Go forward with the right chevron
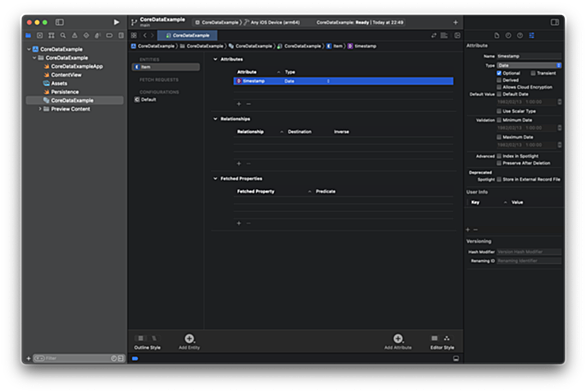The height and width of the screenshot is (392, 586). (x=152, y=36)
